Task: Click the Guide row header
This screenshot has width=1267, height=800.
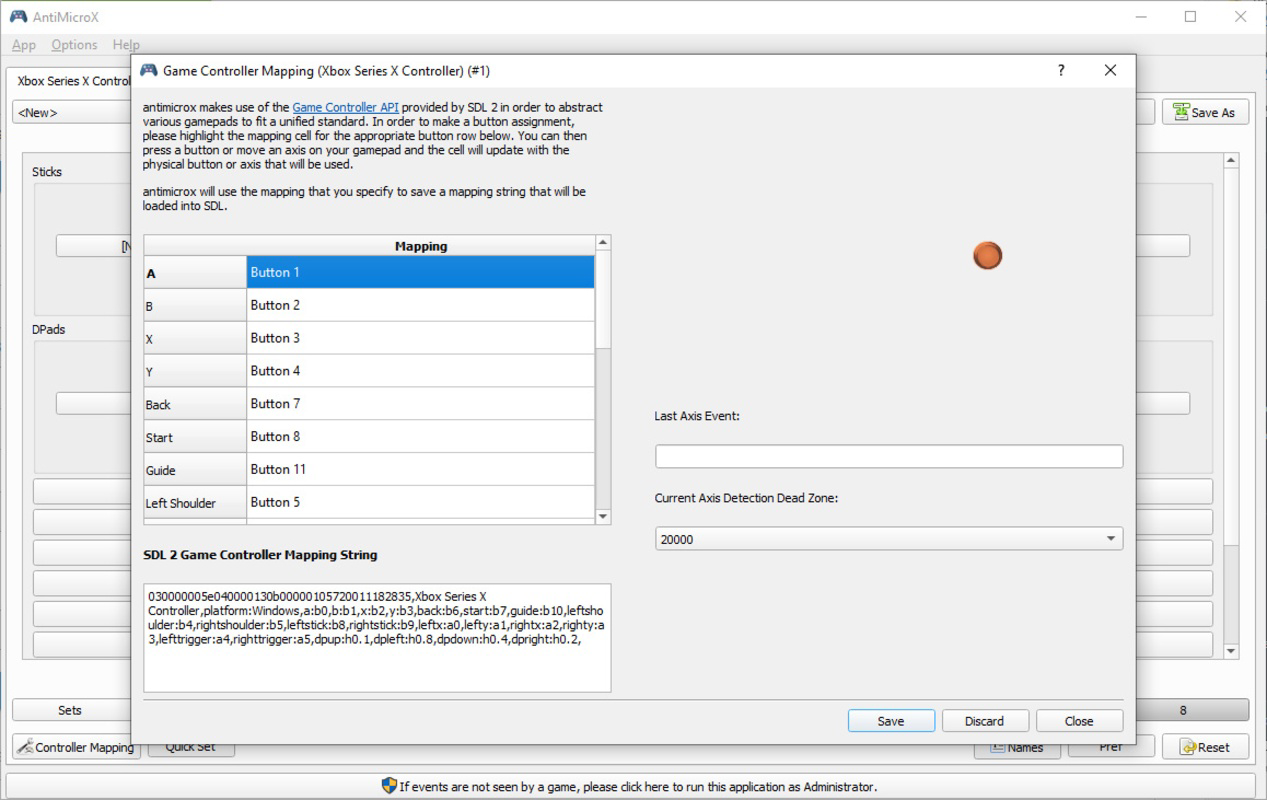Action: point(195,471)
